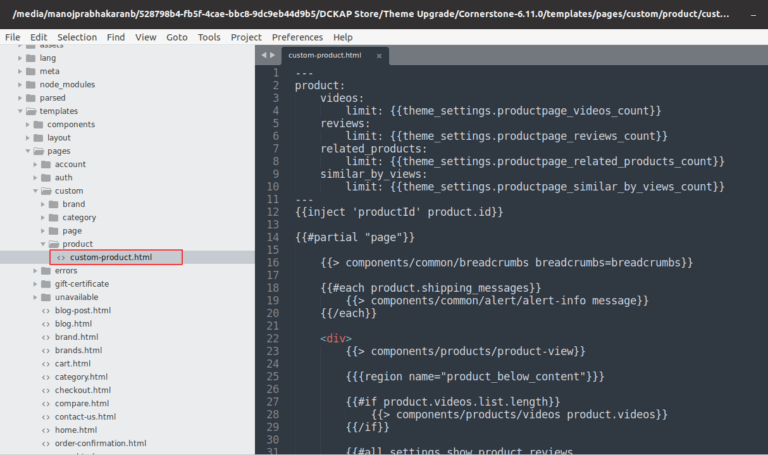Click the lang folder icon

(31, 58)
